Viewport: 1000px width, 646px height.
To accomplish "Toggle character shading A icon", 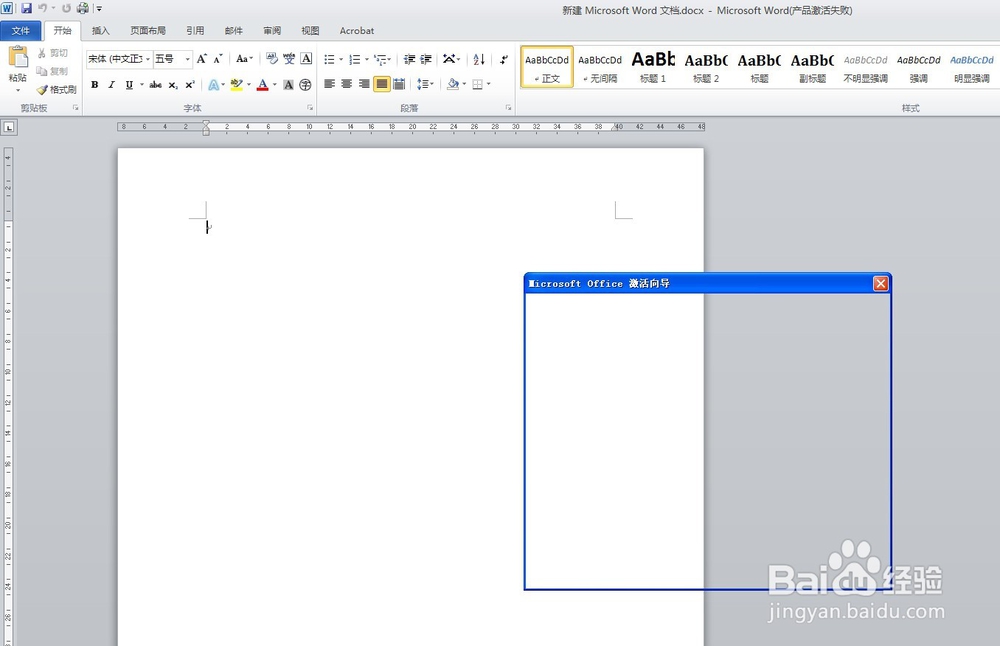I will pyautogui.click(x=288, y=84).
